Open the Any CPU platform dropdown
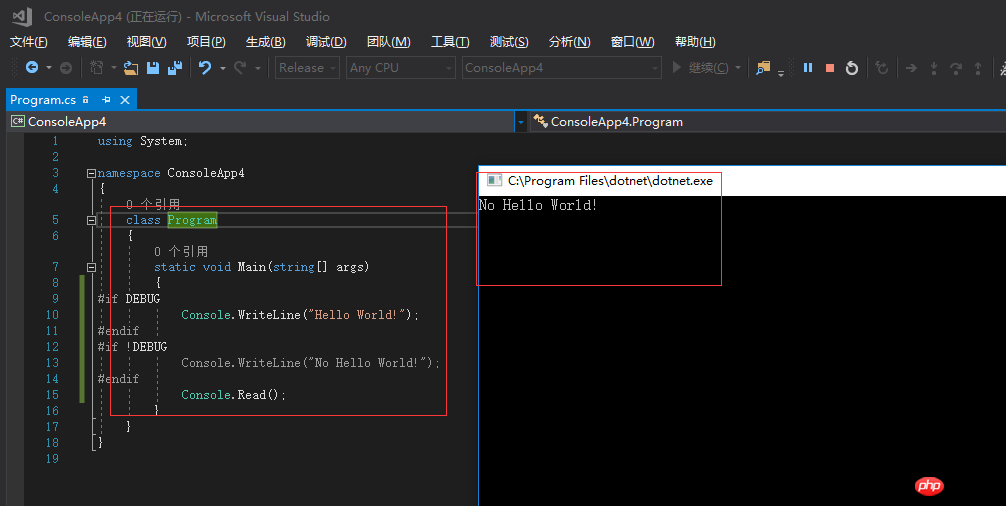 401,67
